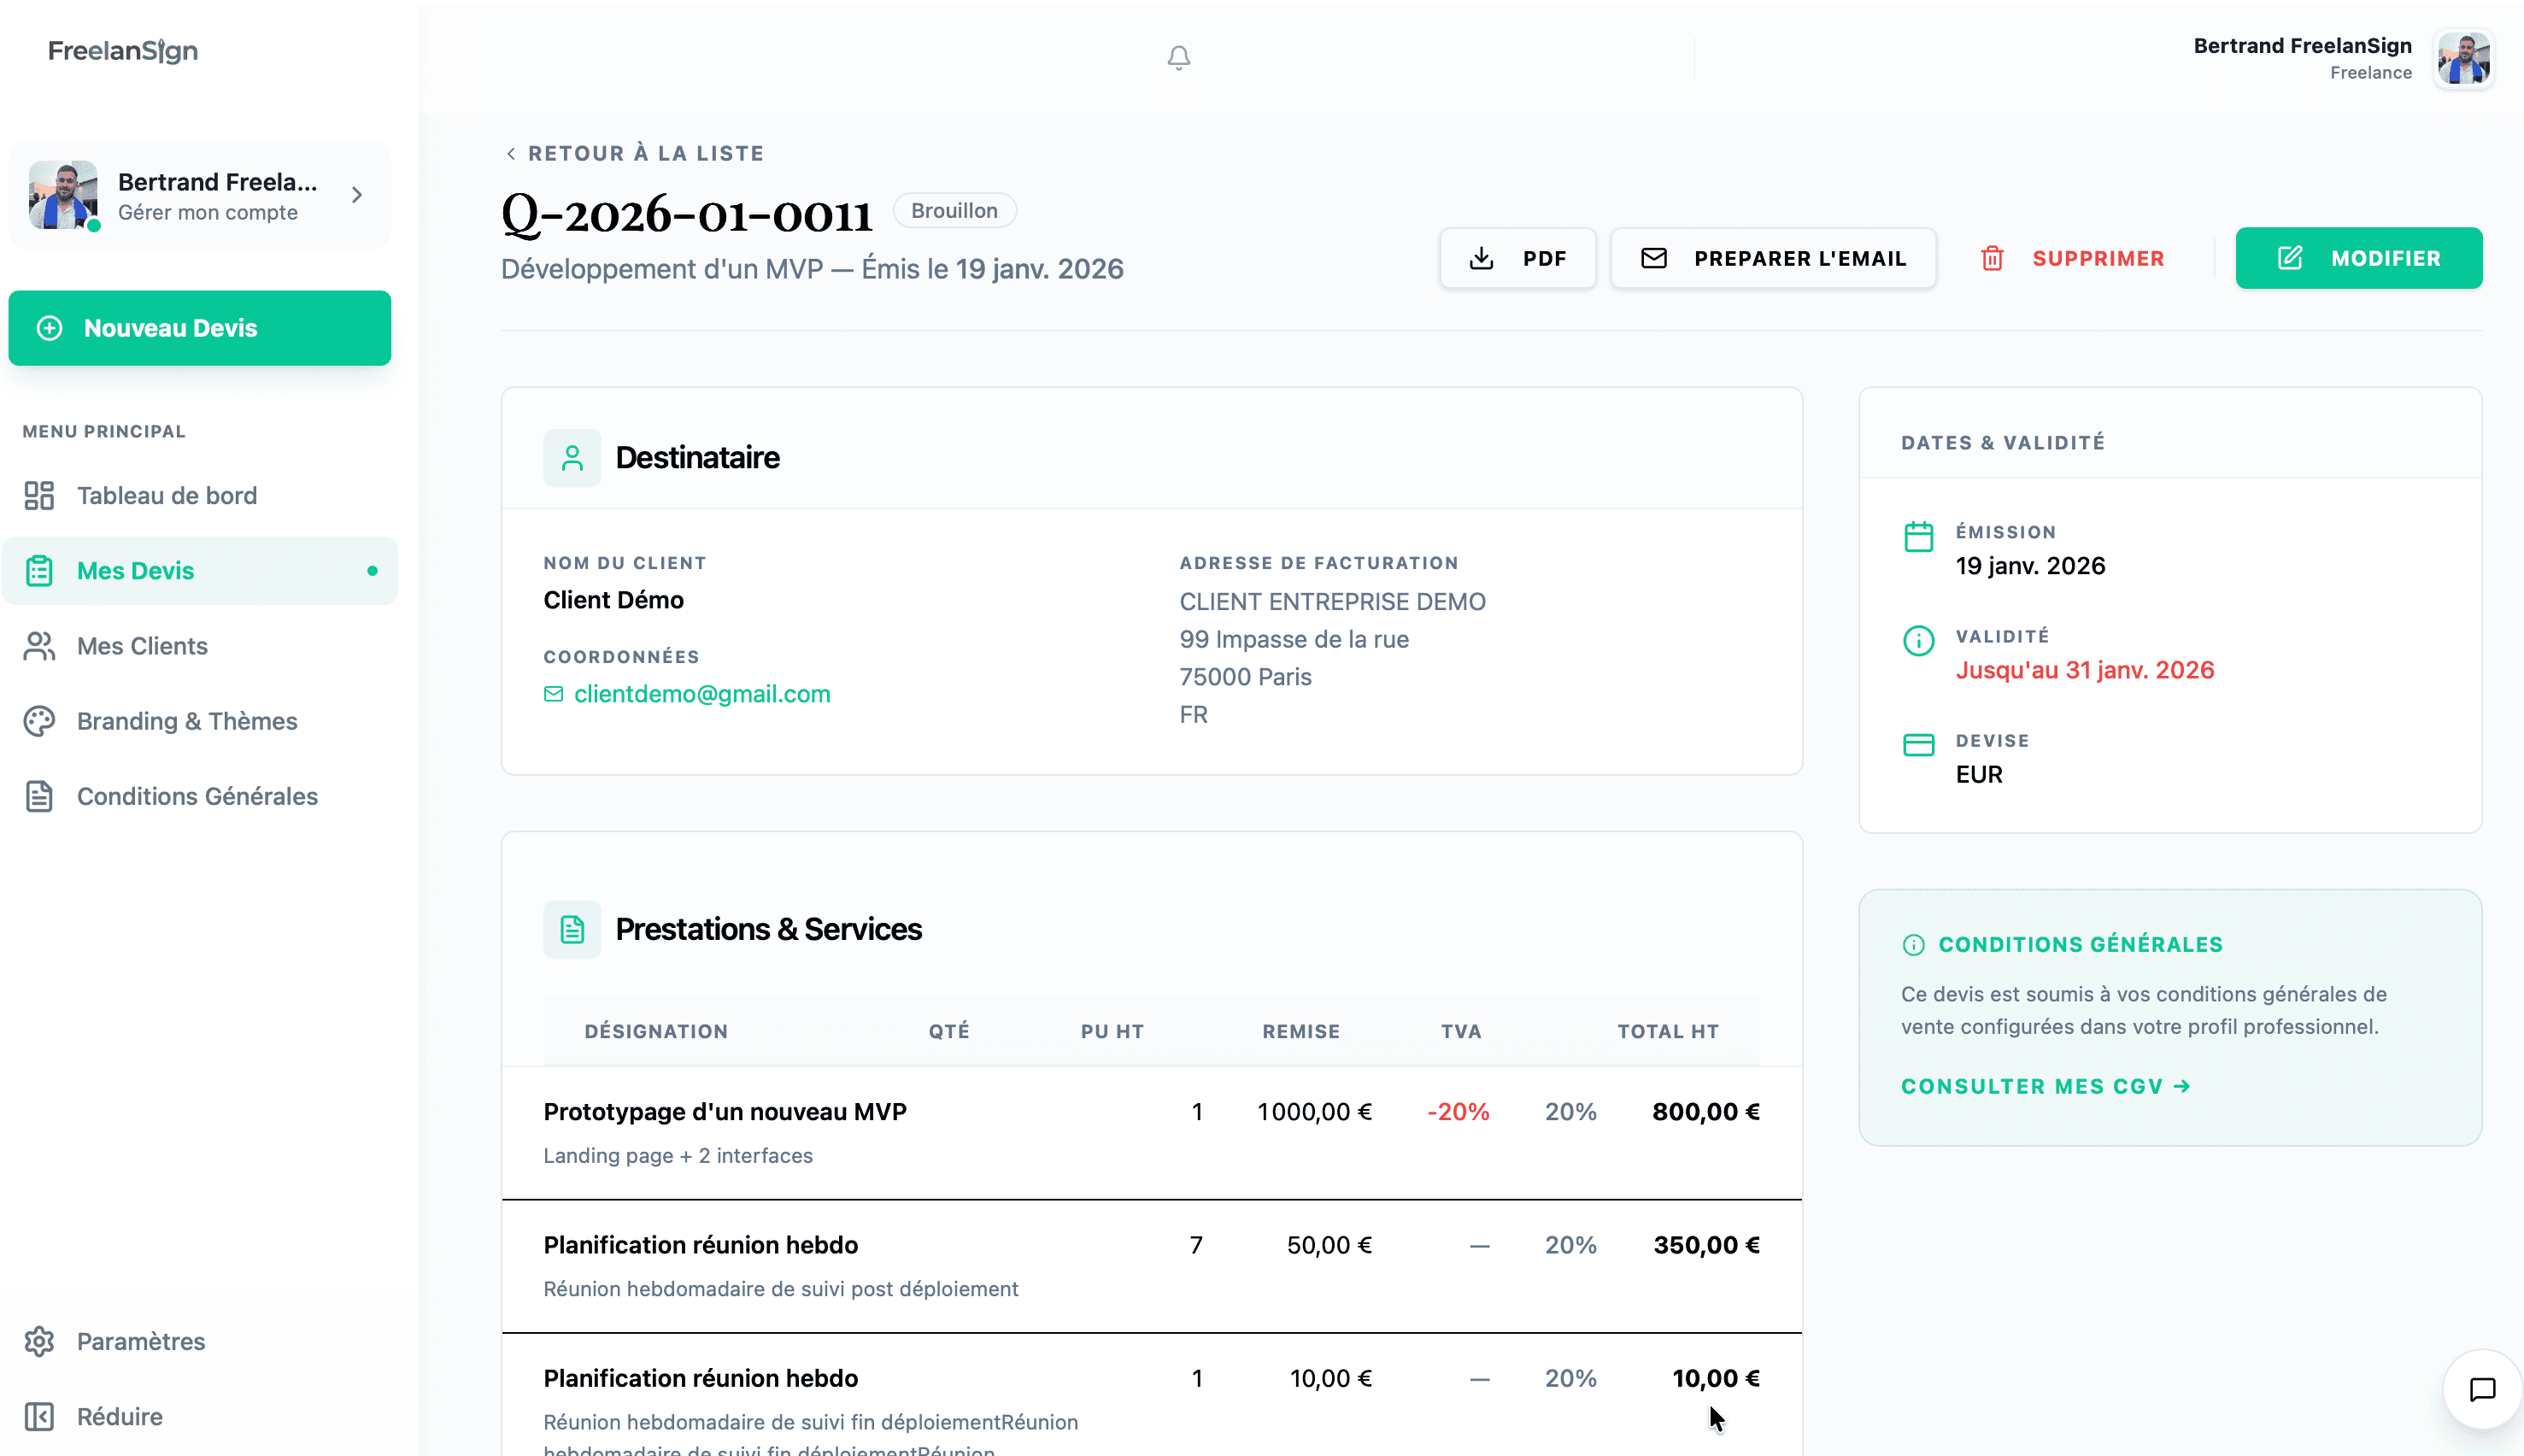Image resolution: width=2524 pixels, height=1456 pixels.
Task: Expand account chevron next to Bertrand Freela...
Action: (x=357, y=195)
